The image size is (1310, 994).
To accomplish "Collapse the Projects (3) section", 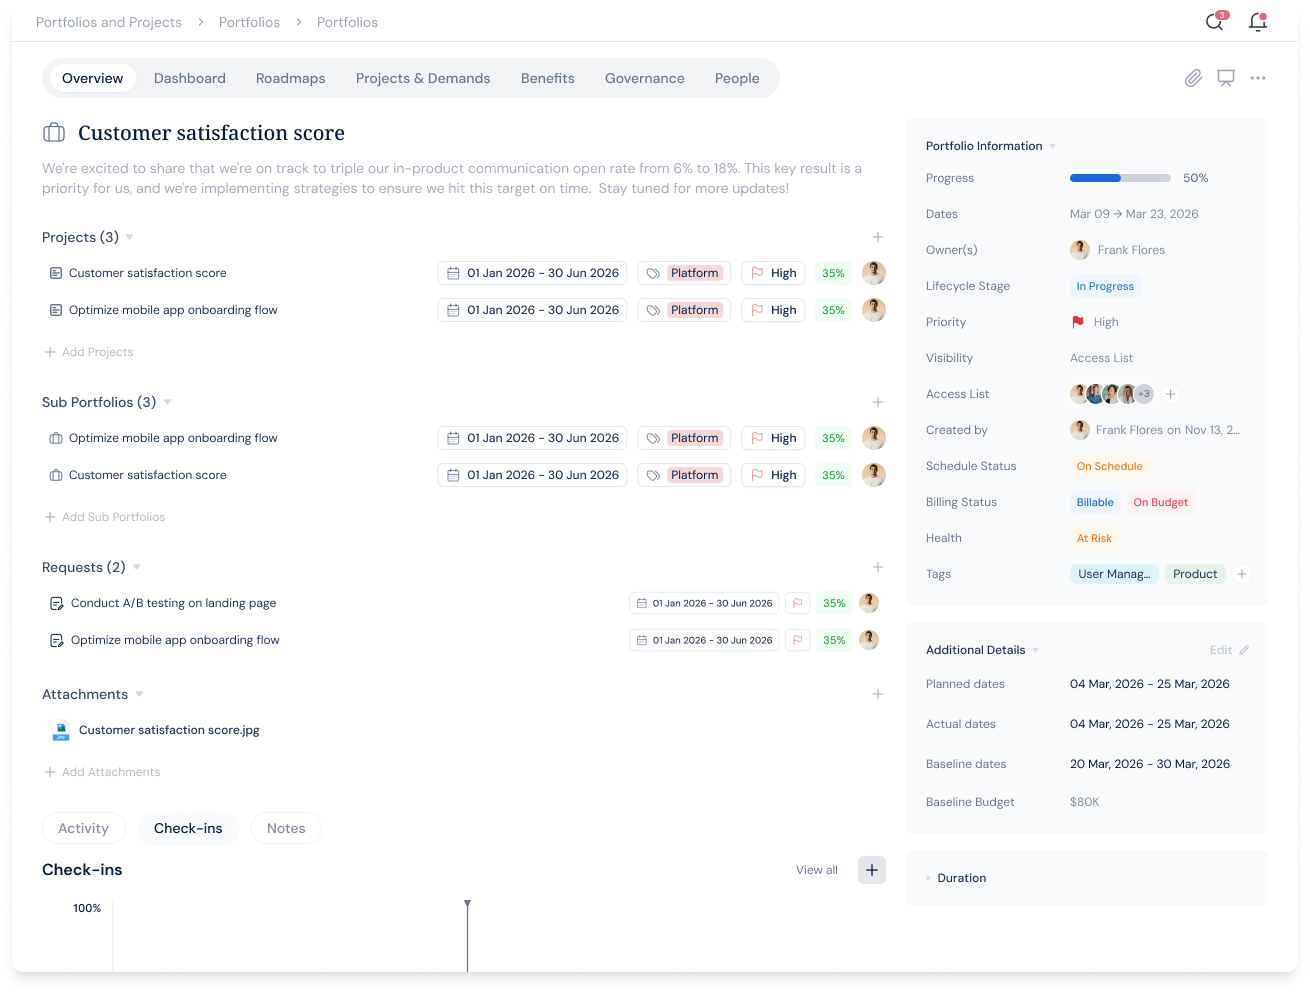I will coord(129,237).
